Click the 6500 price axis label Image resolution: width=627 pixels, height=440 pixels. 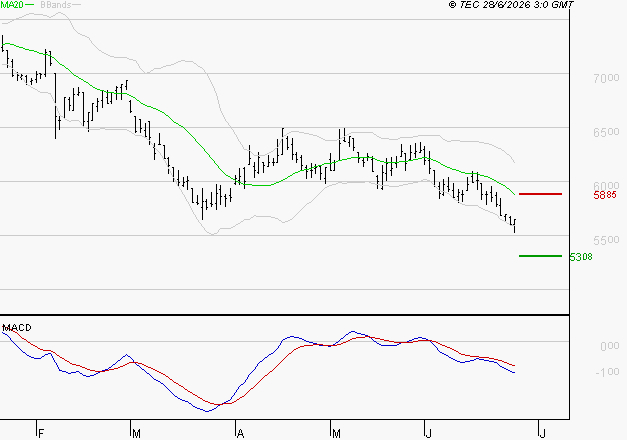pos(606,132)
